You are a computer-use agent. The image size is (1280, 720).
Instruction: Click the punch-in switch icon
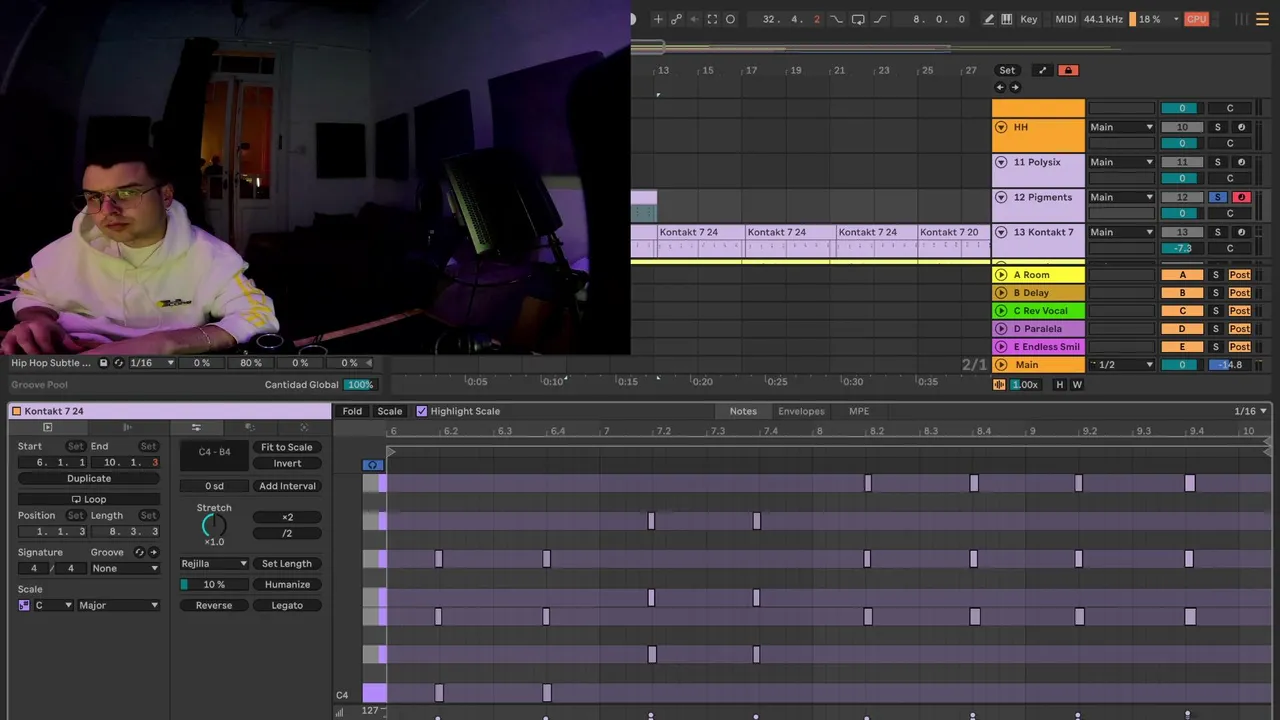pyautogui.click(x=836, y=19)
